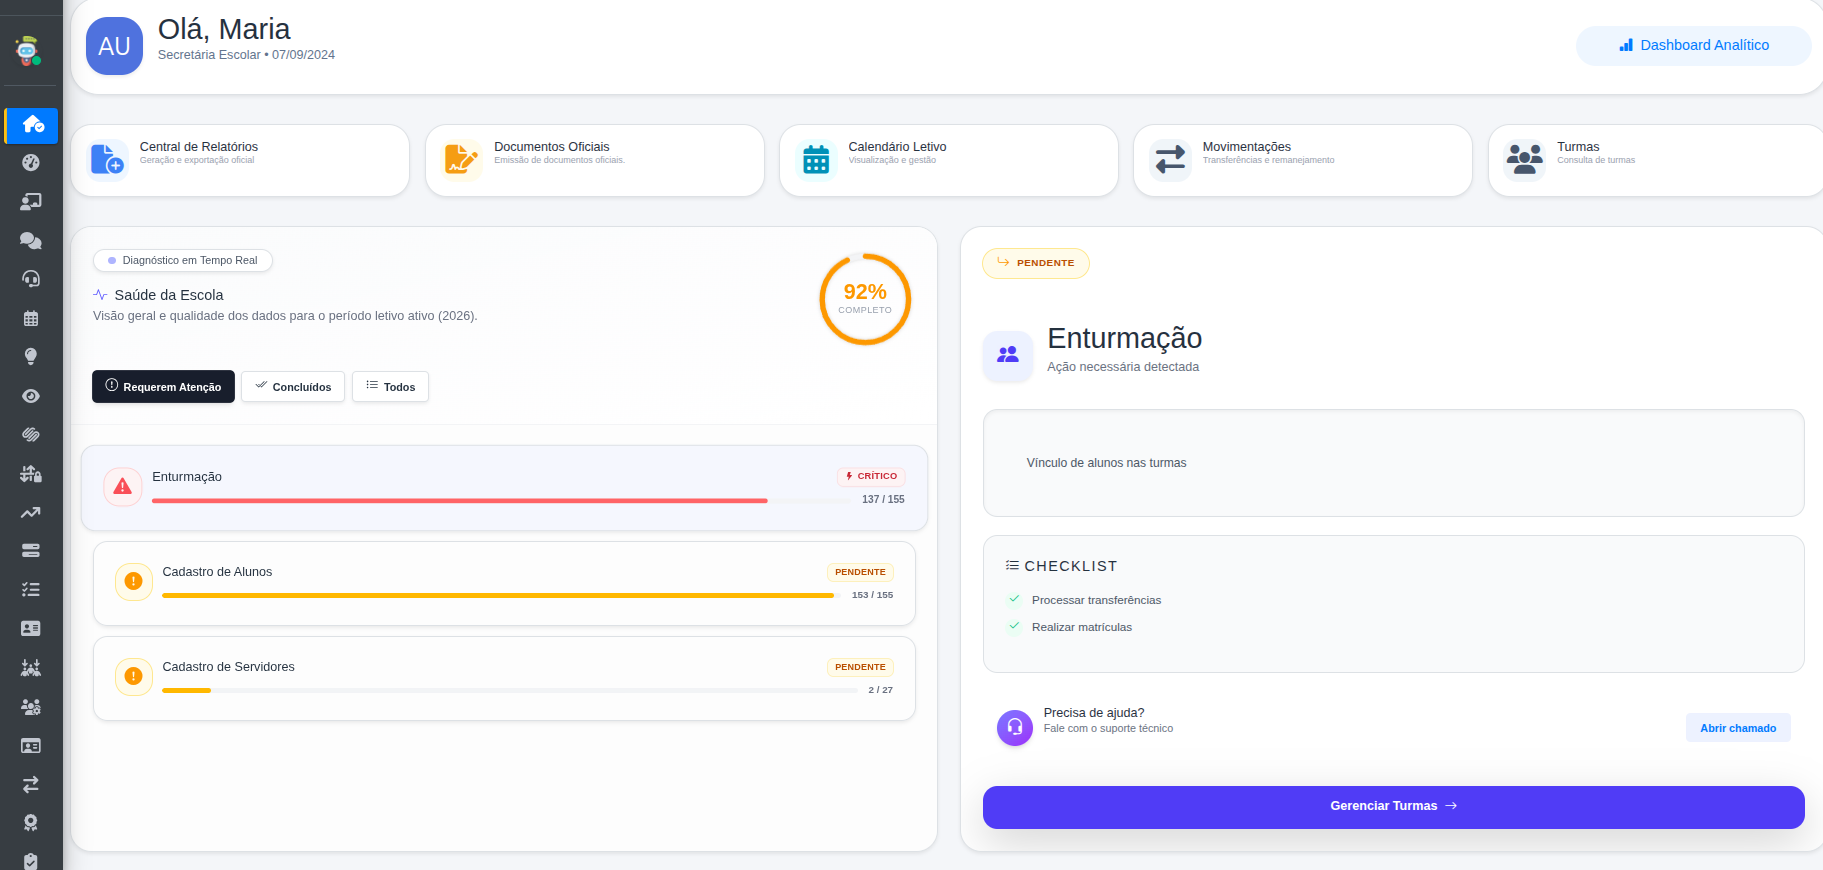Click the home icon in sidebar
1823x870 pixels.
pos(32,125)
